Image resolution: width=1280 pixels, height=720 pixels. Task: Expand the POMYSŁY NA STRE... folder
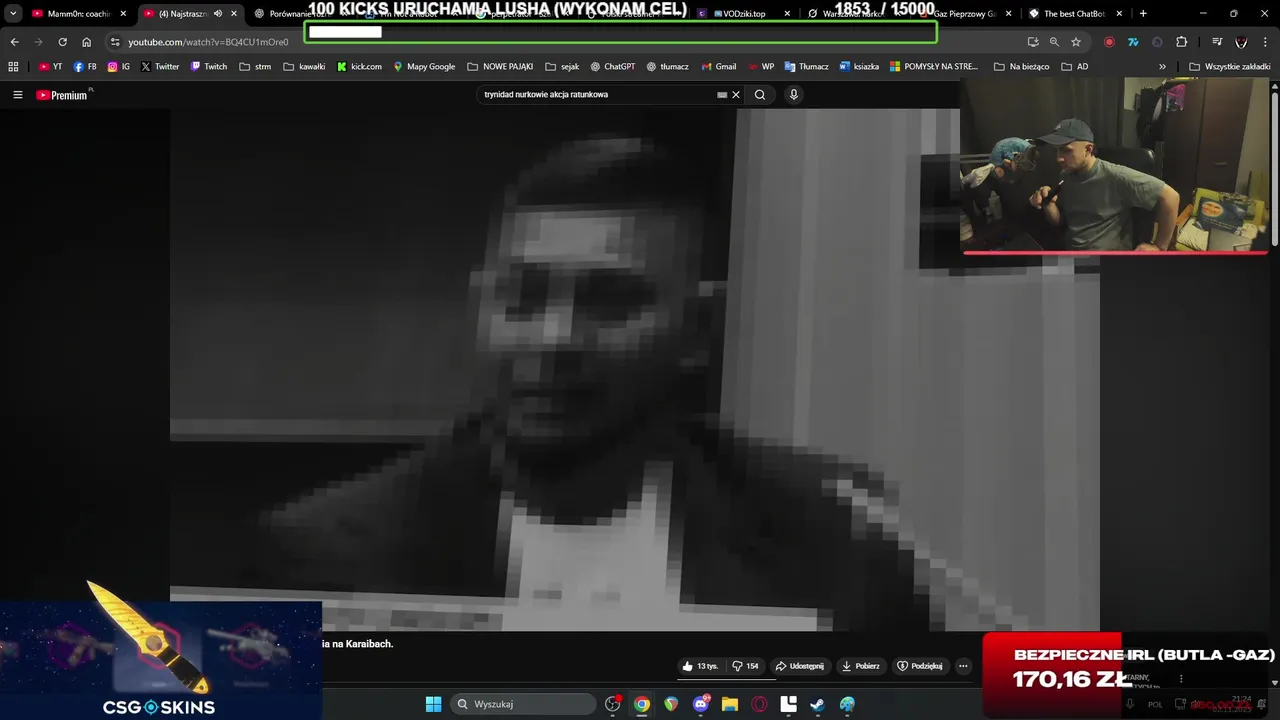click(x=934, y=67)
